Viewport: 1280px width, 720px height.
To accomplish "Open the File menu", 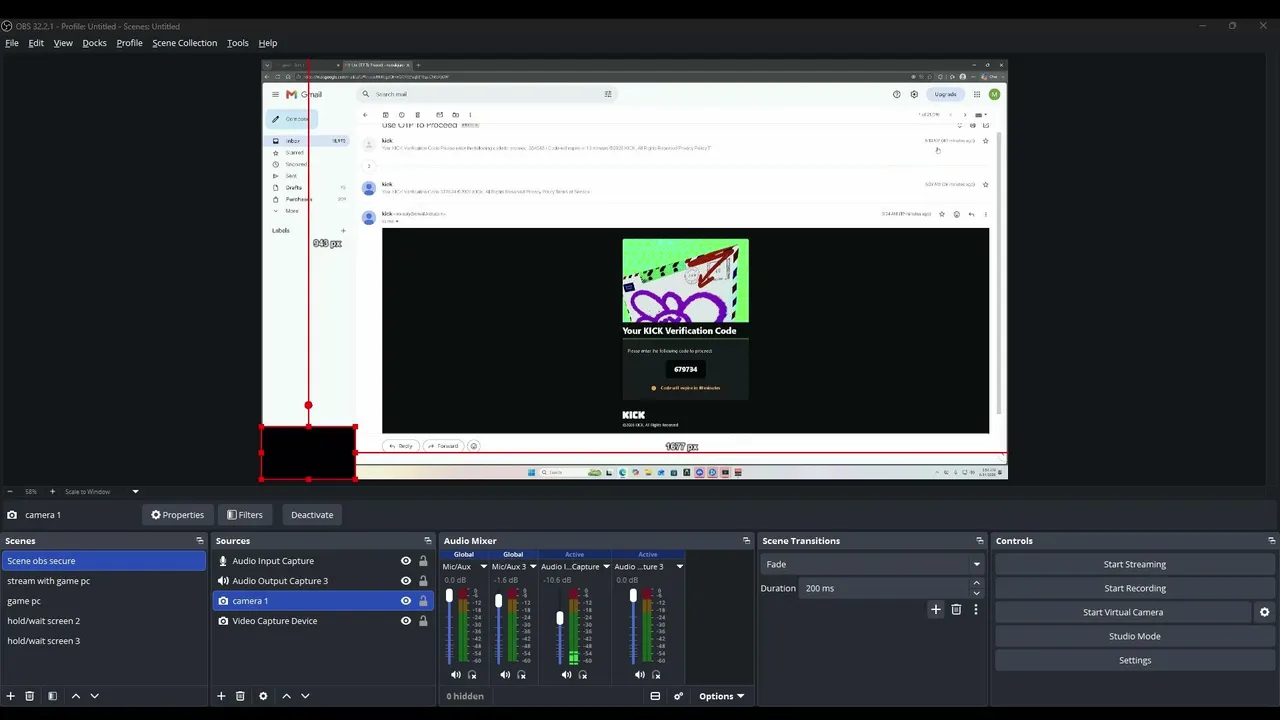I will pos(12,43).
